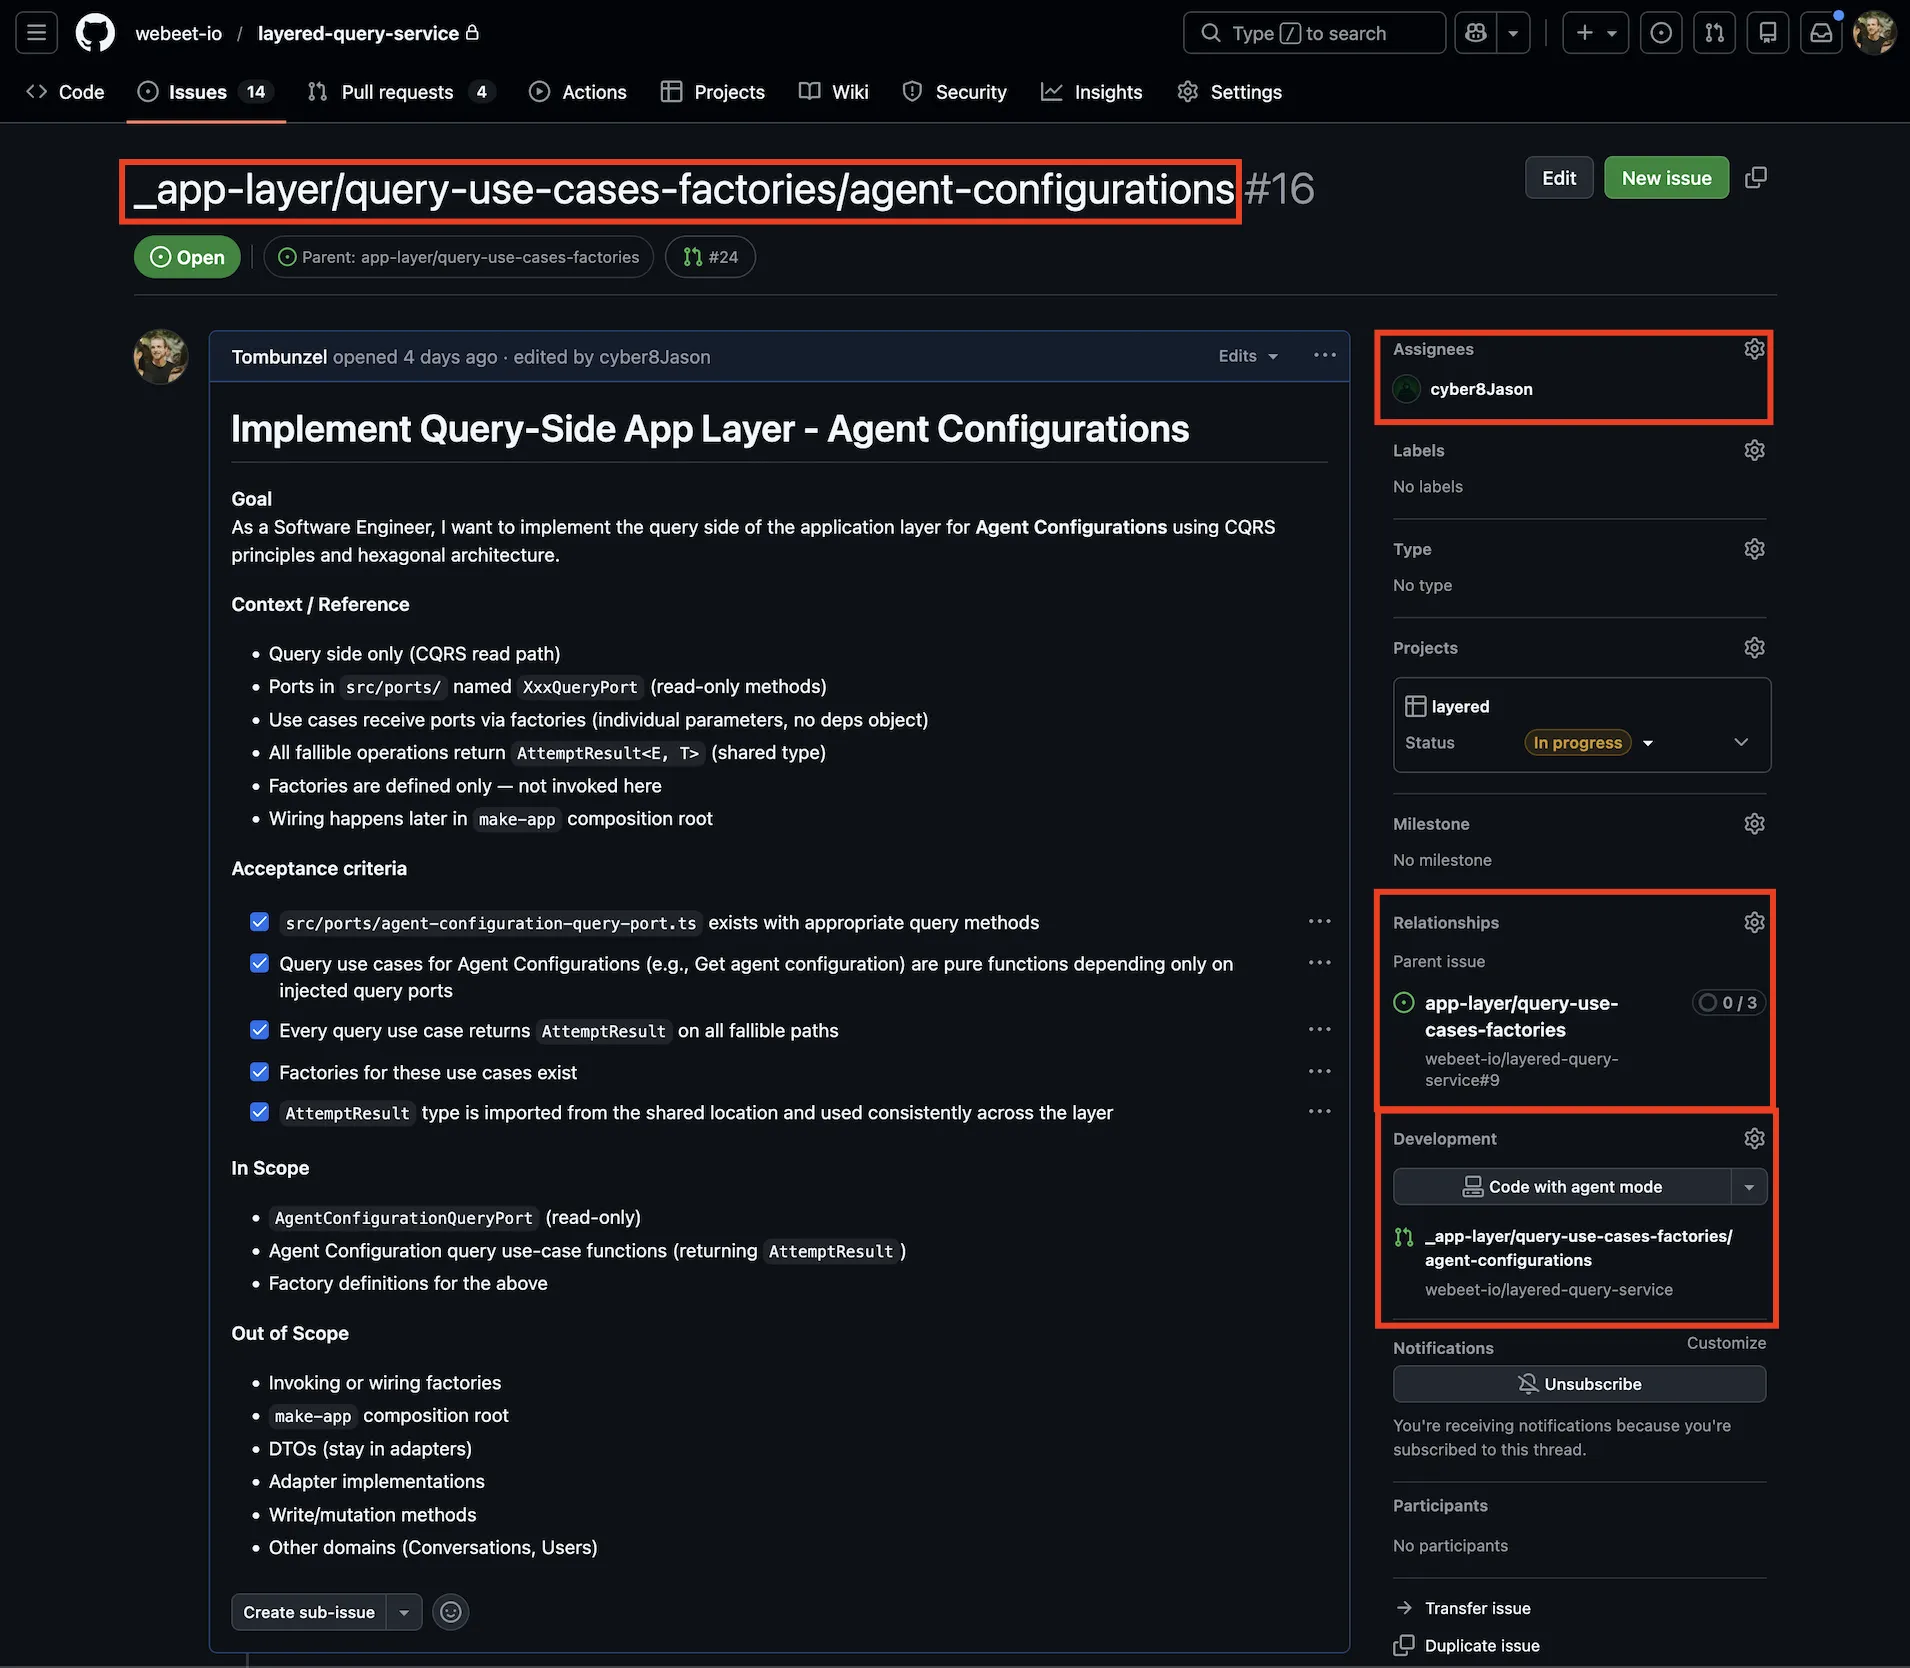Open the Labels settings gear
This screenshot has width=1910, height=1668.
[x=1755, y=450]
